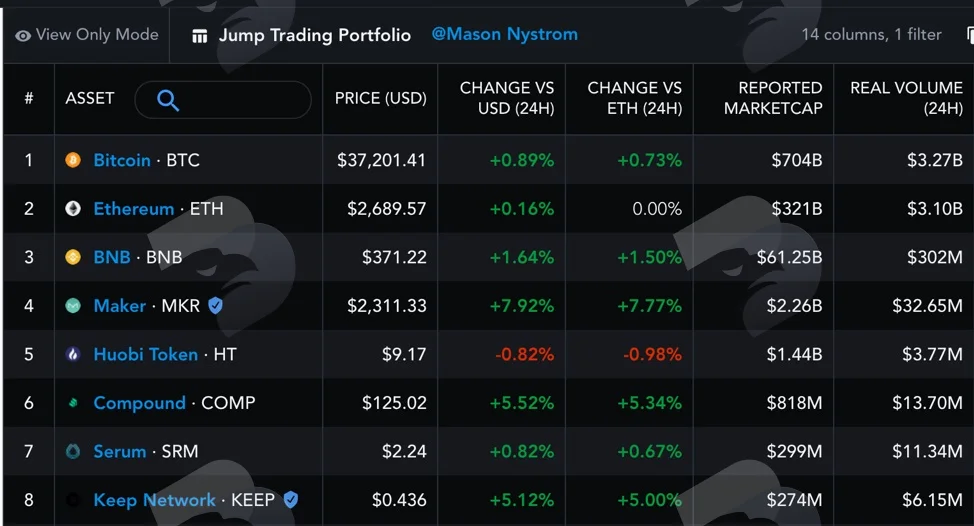Click the Maker coin icon

[x=73, y=306]
